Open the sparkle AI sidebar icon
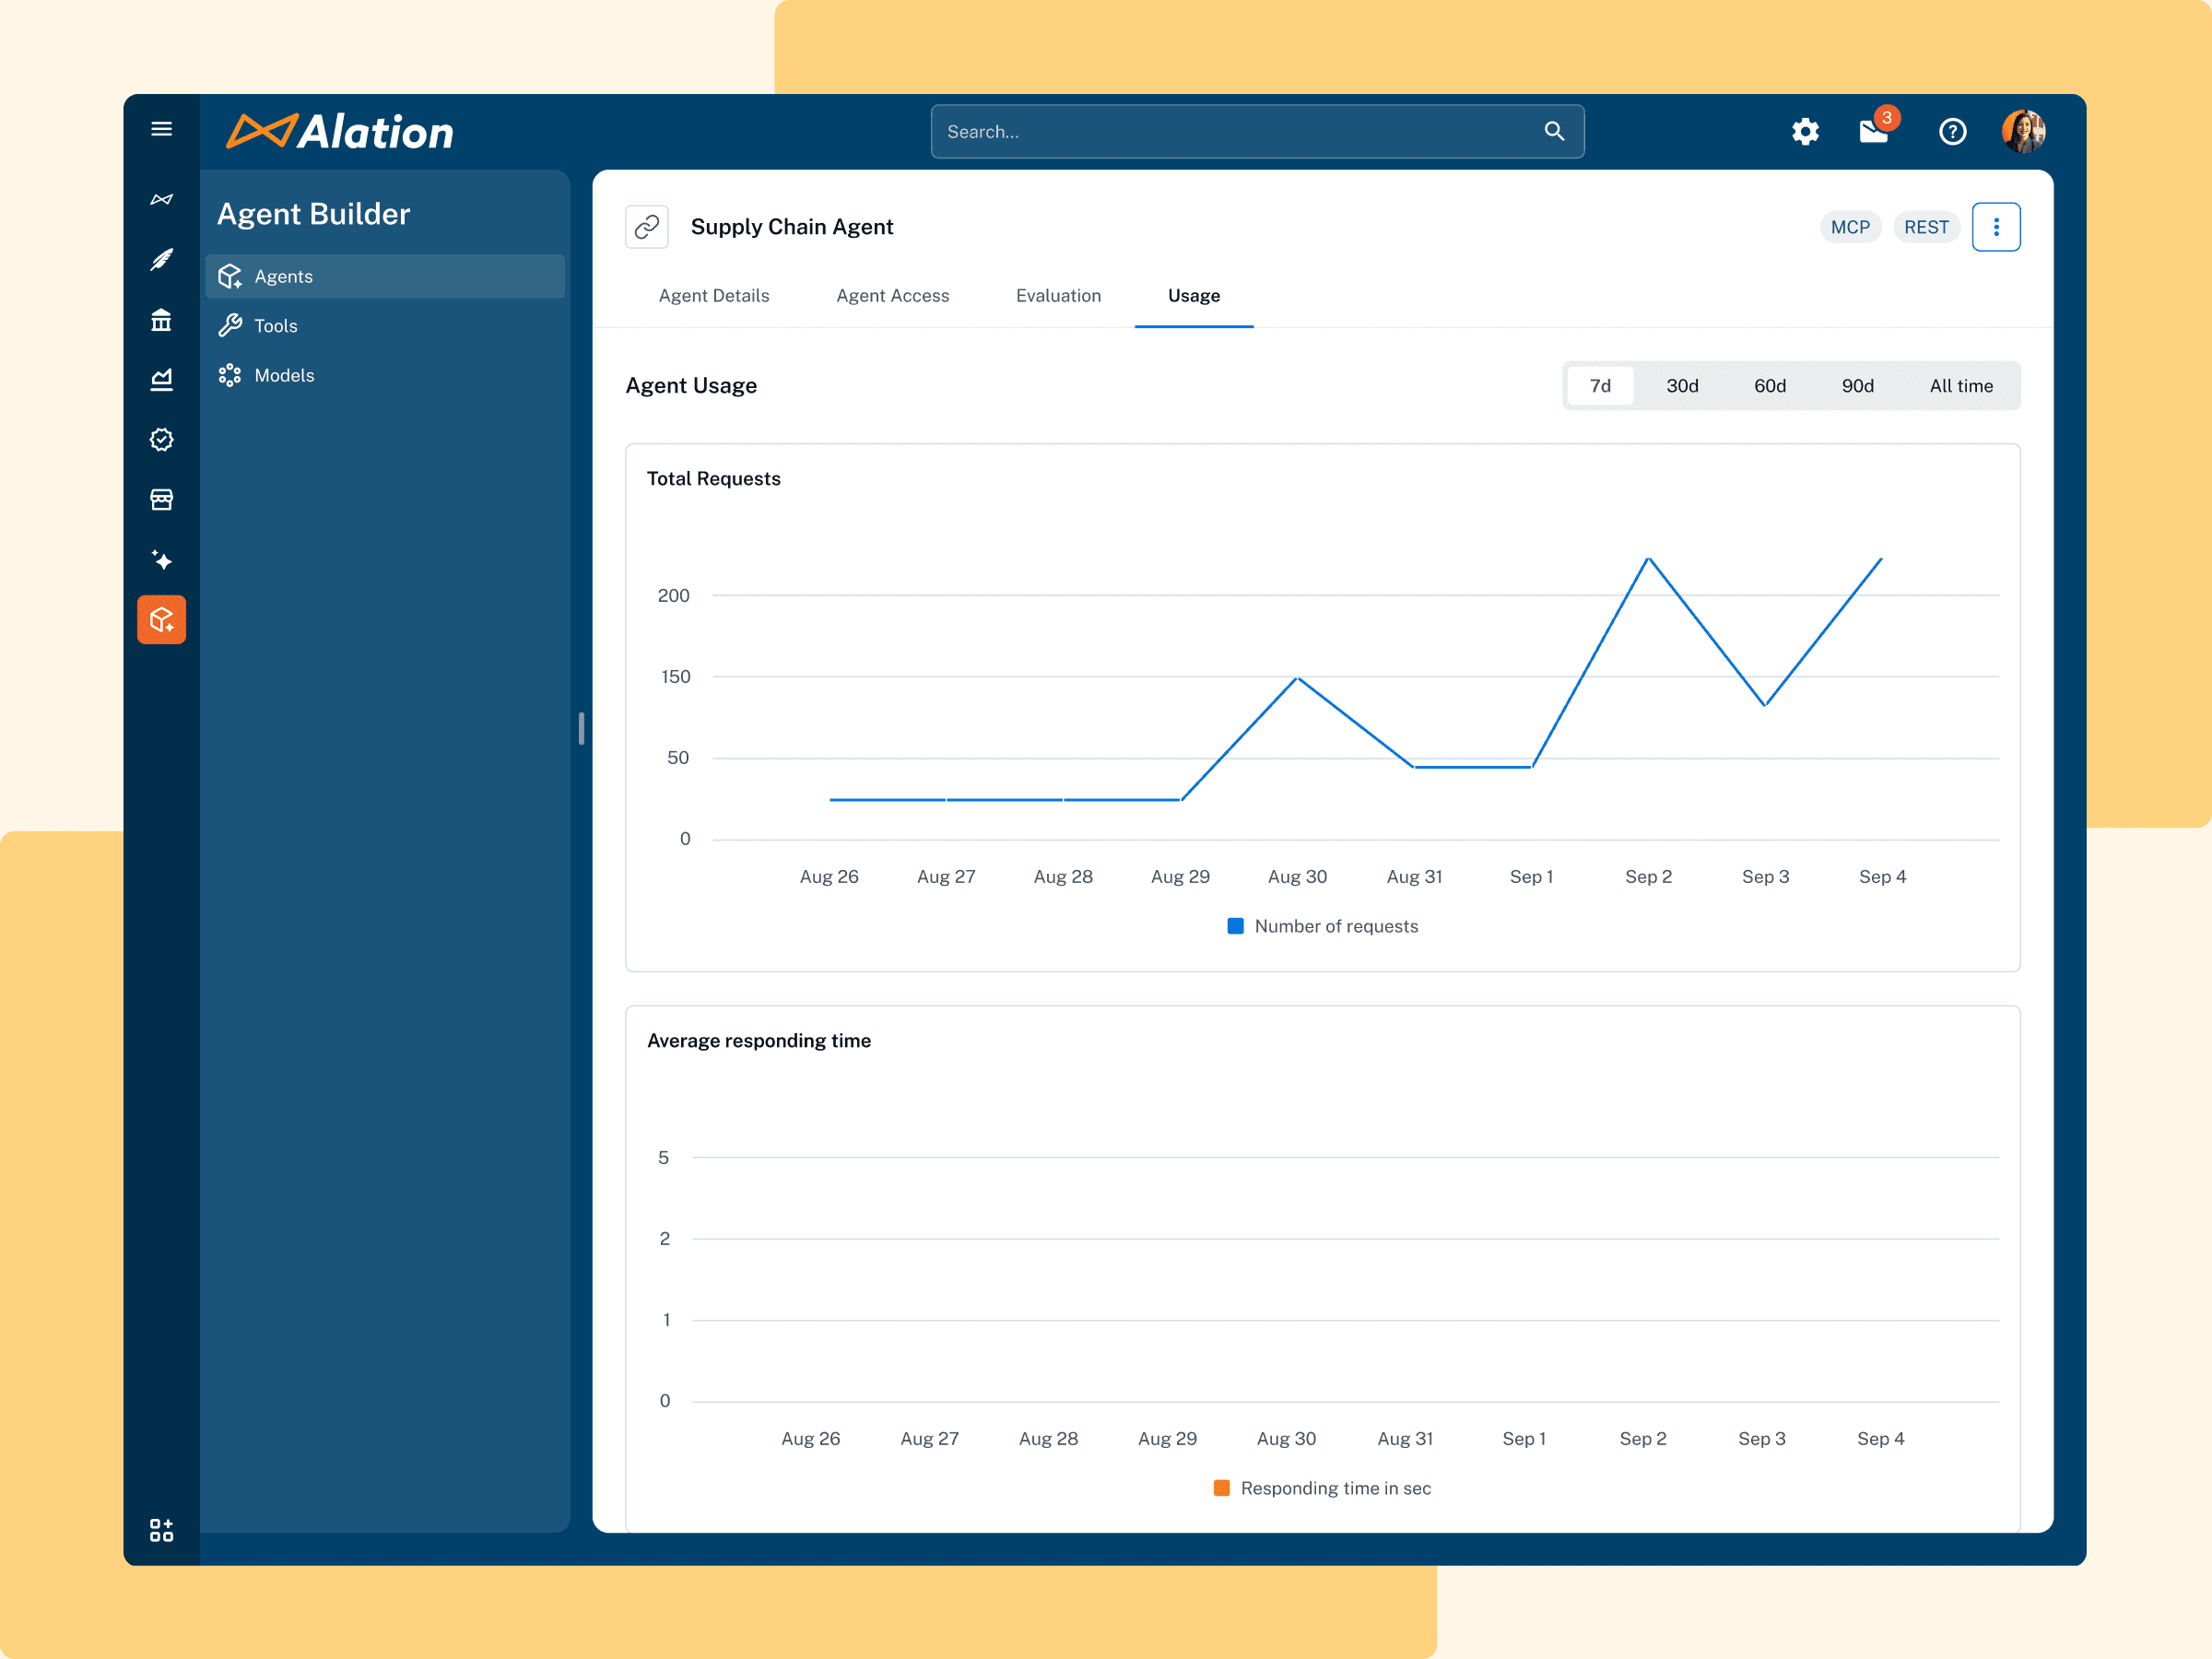The image size is (2212, 1659). [x=161, y=560]
